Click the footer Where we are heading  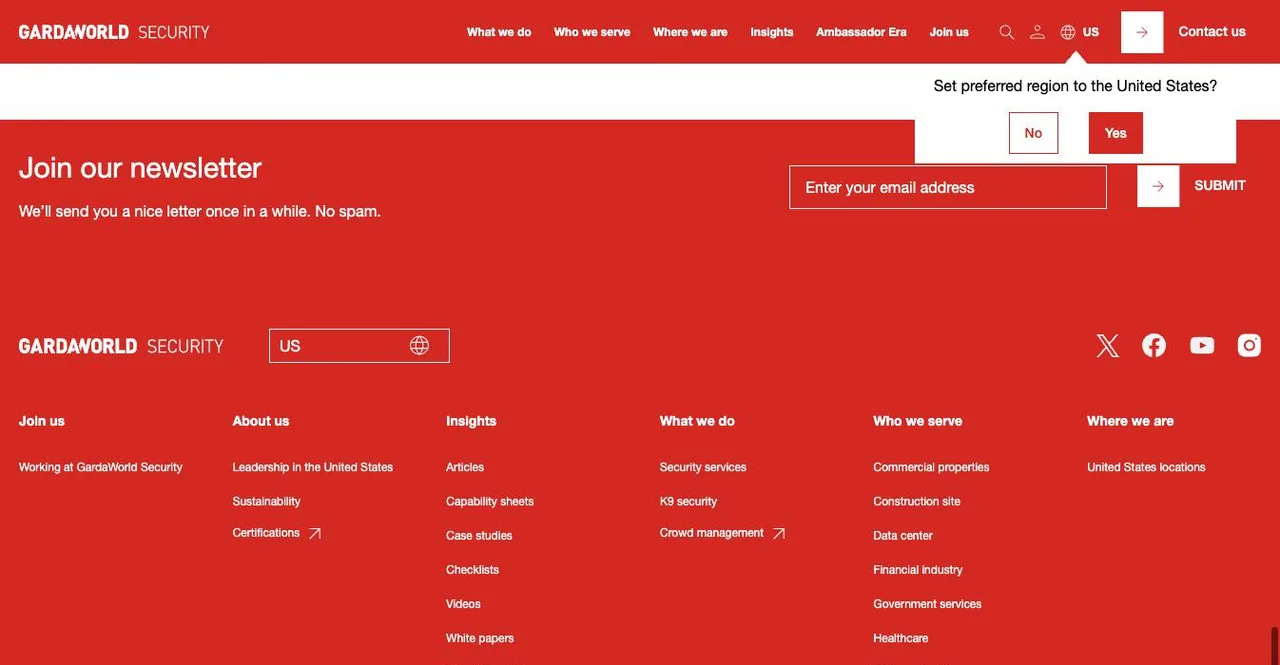1131,421
